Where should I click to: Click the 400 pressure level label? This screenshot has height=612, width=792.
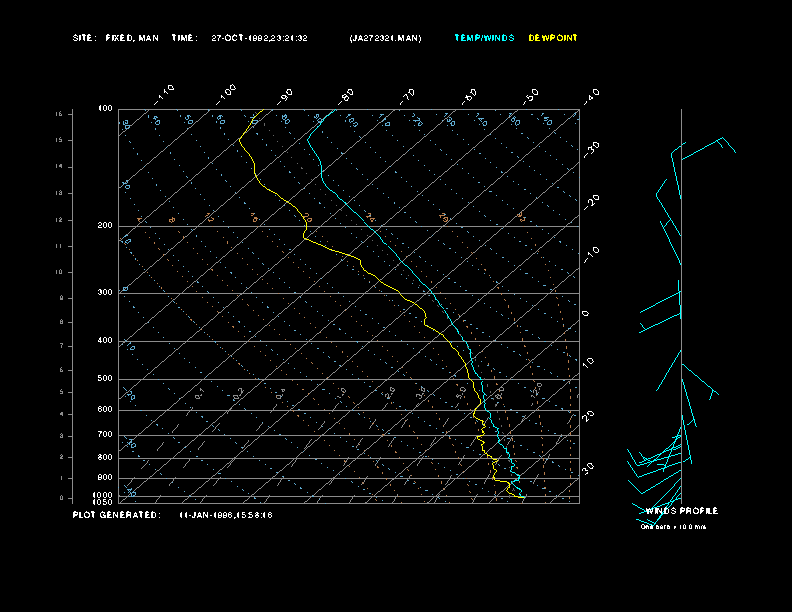[105, 341]
